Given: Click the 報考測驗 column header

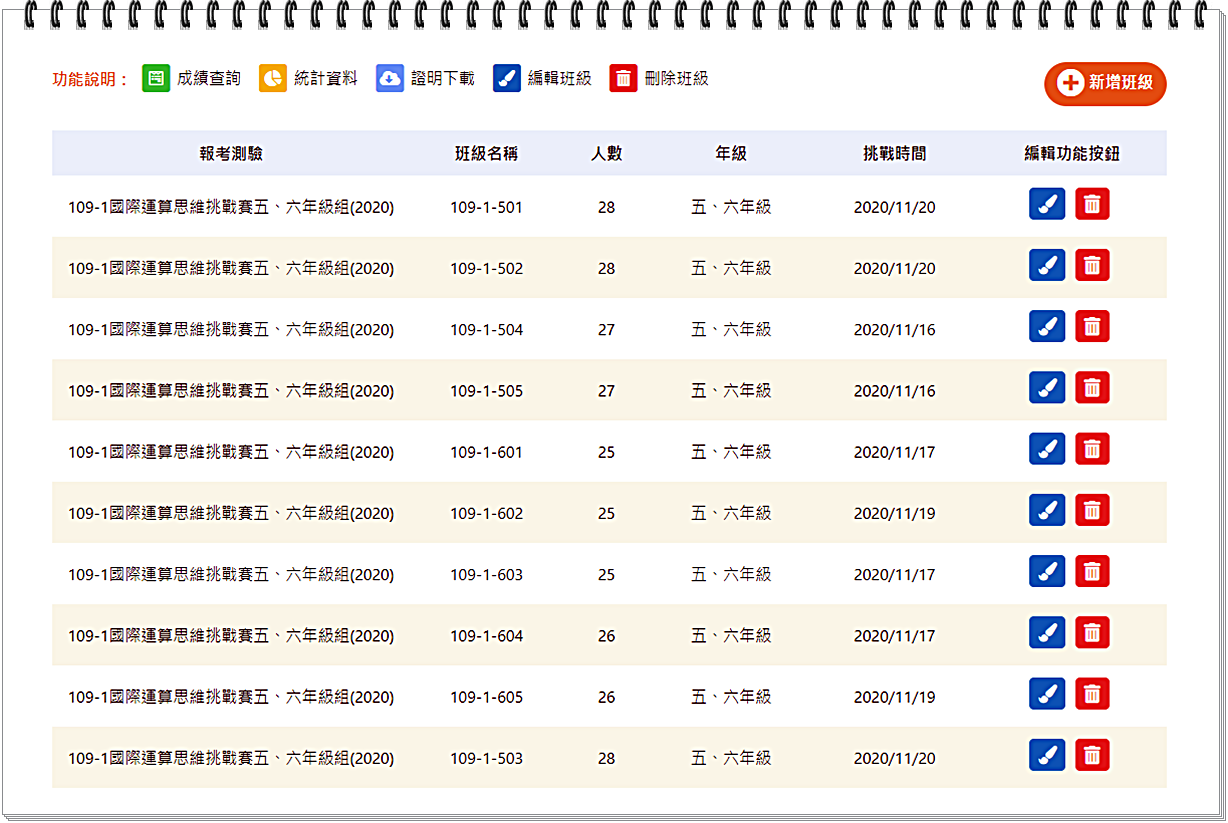Looking at the screenshot, I should point(231,154).
